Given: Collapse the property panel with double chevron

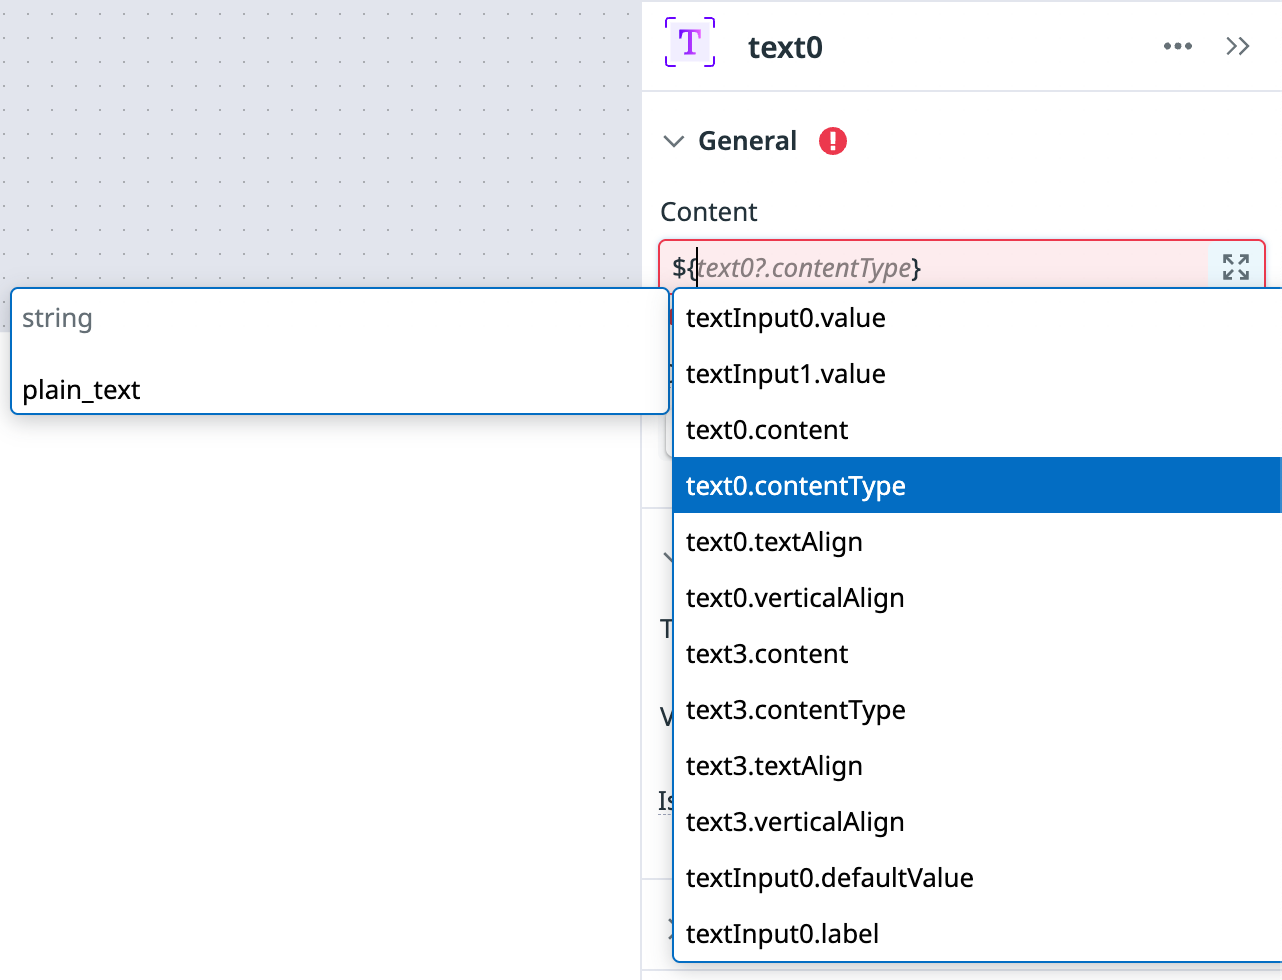Looking at the screenshot, I should (x=1238, y=46).
